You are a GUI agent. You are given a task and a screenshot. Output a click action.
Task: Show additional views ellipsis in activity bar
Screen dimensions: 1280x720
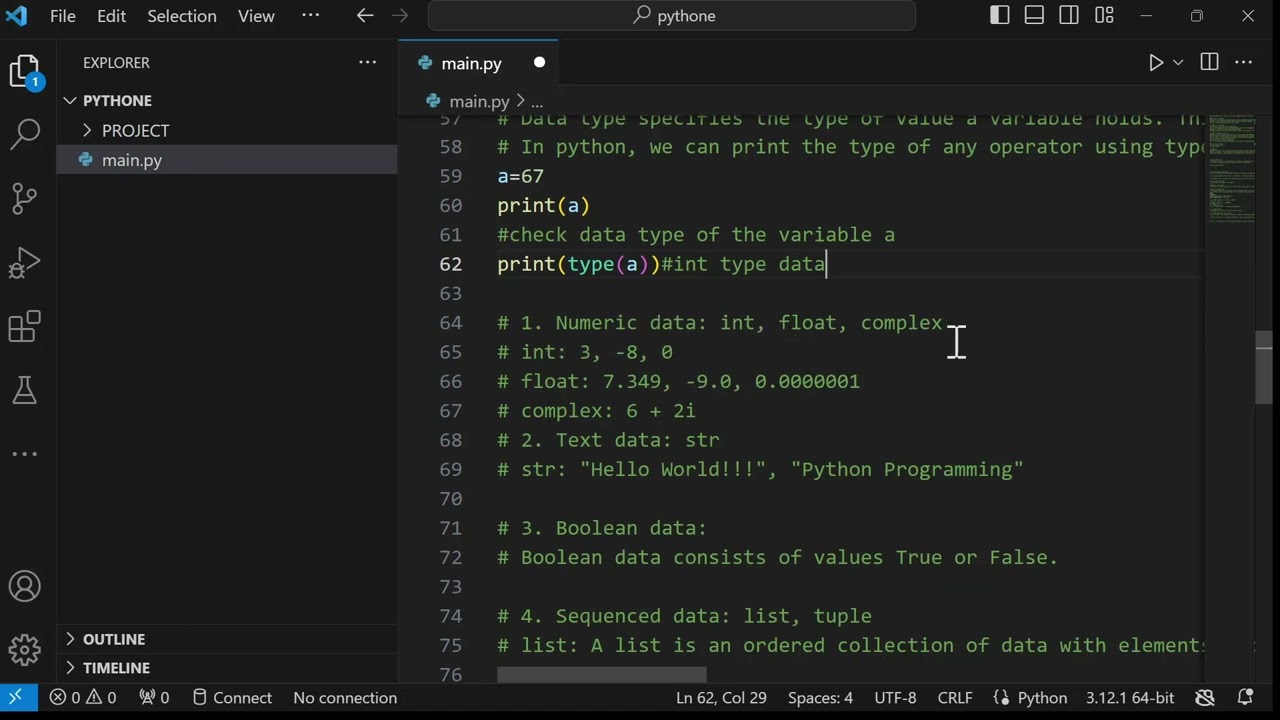pyautogui.click(x=25, y=454)
